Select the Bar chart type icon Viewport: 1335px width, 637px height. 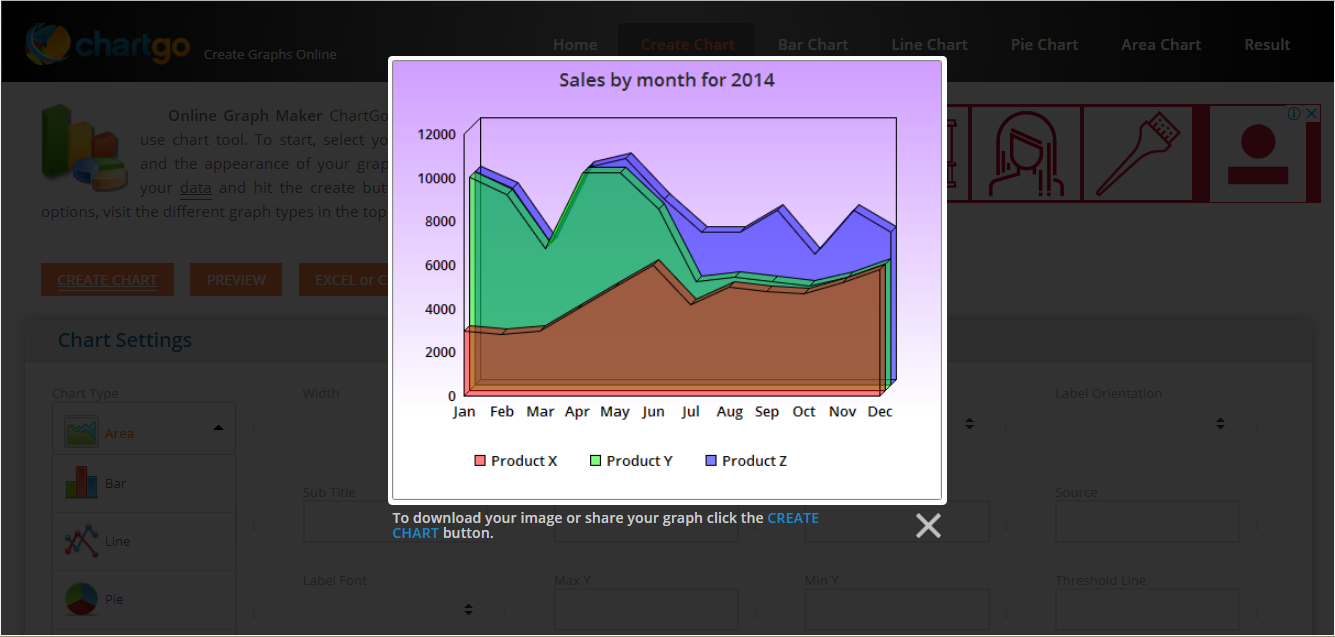tap(81, 483)
